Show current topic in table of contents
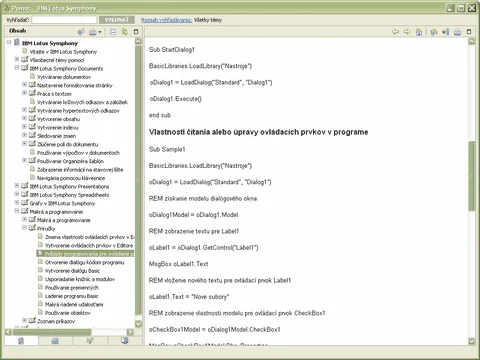Viewport: 480px width, 360px height. point(434,32)
